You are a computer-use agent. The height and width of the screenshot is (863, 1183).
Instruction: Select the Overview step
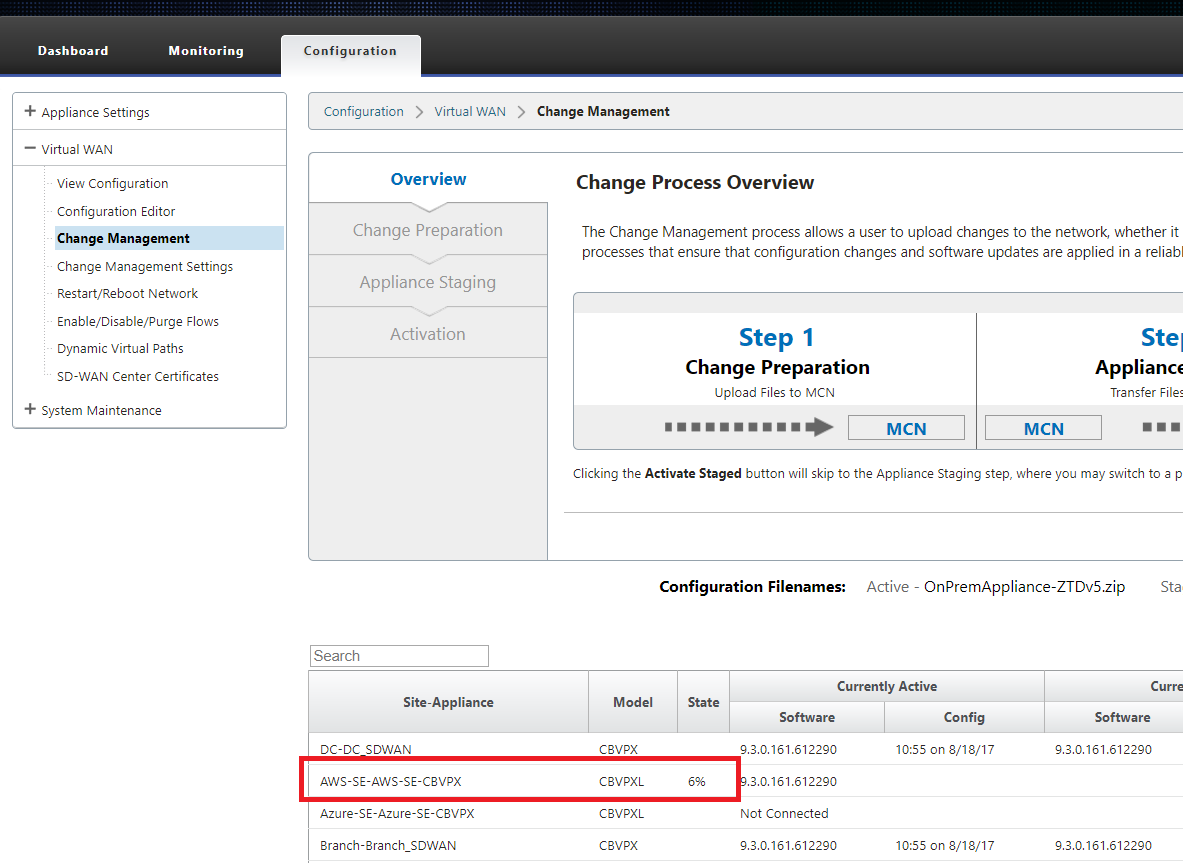point(428,180)
